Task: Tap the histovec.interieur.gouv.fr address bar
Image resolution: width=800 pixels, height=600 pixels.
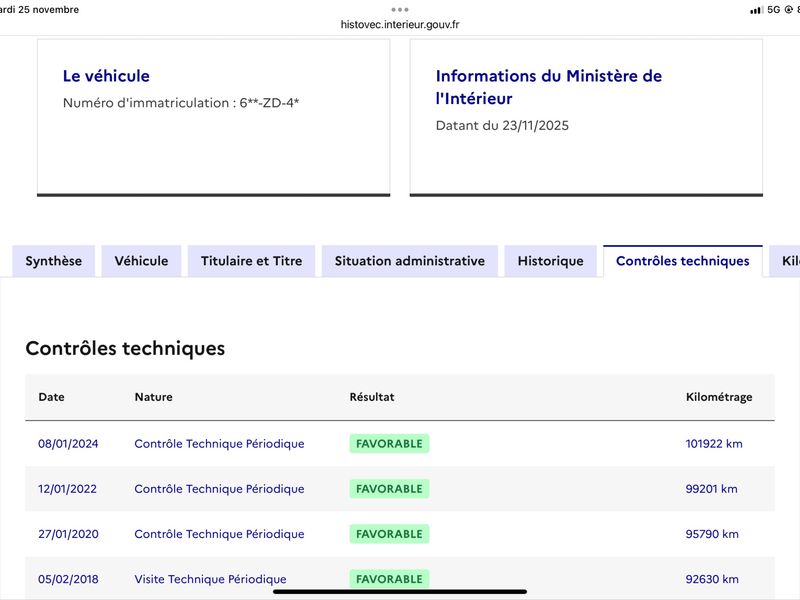Action: point(400,24)
